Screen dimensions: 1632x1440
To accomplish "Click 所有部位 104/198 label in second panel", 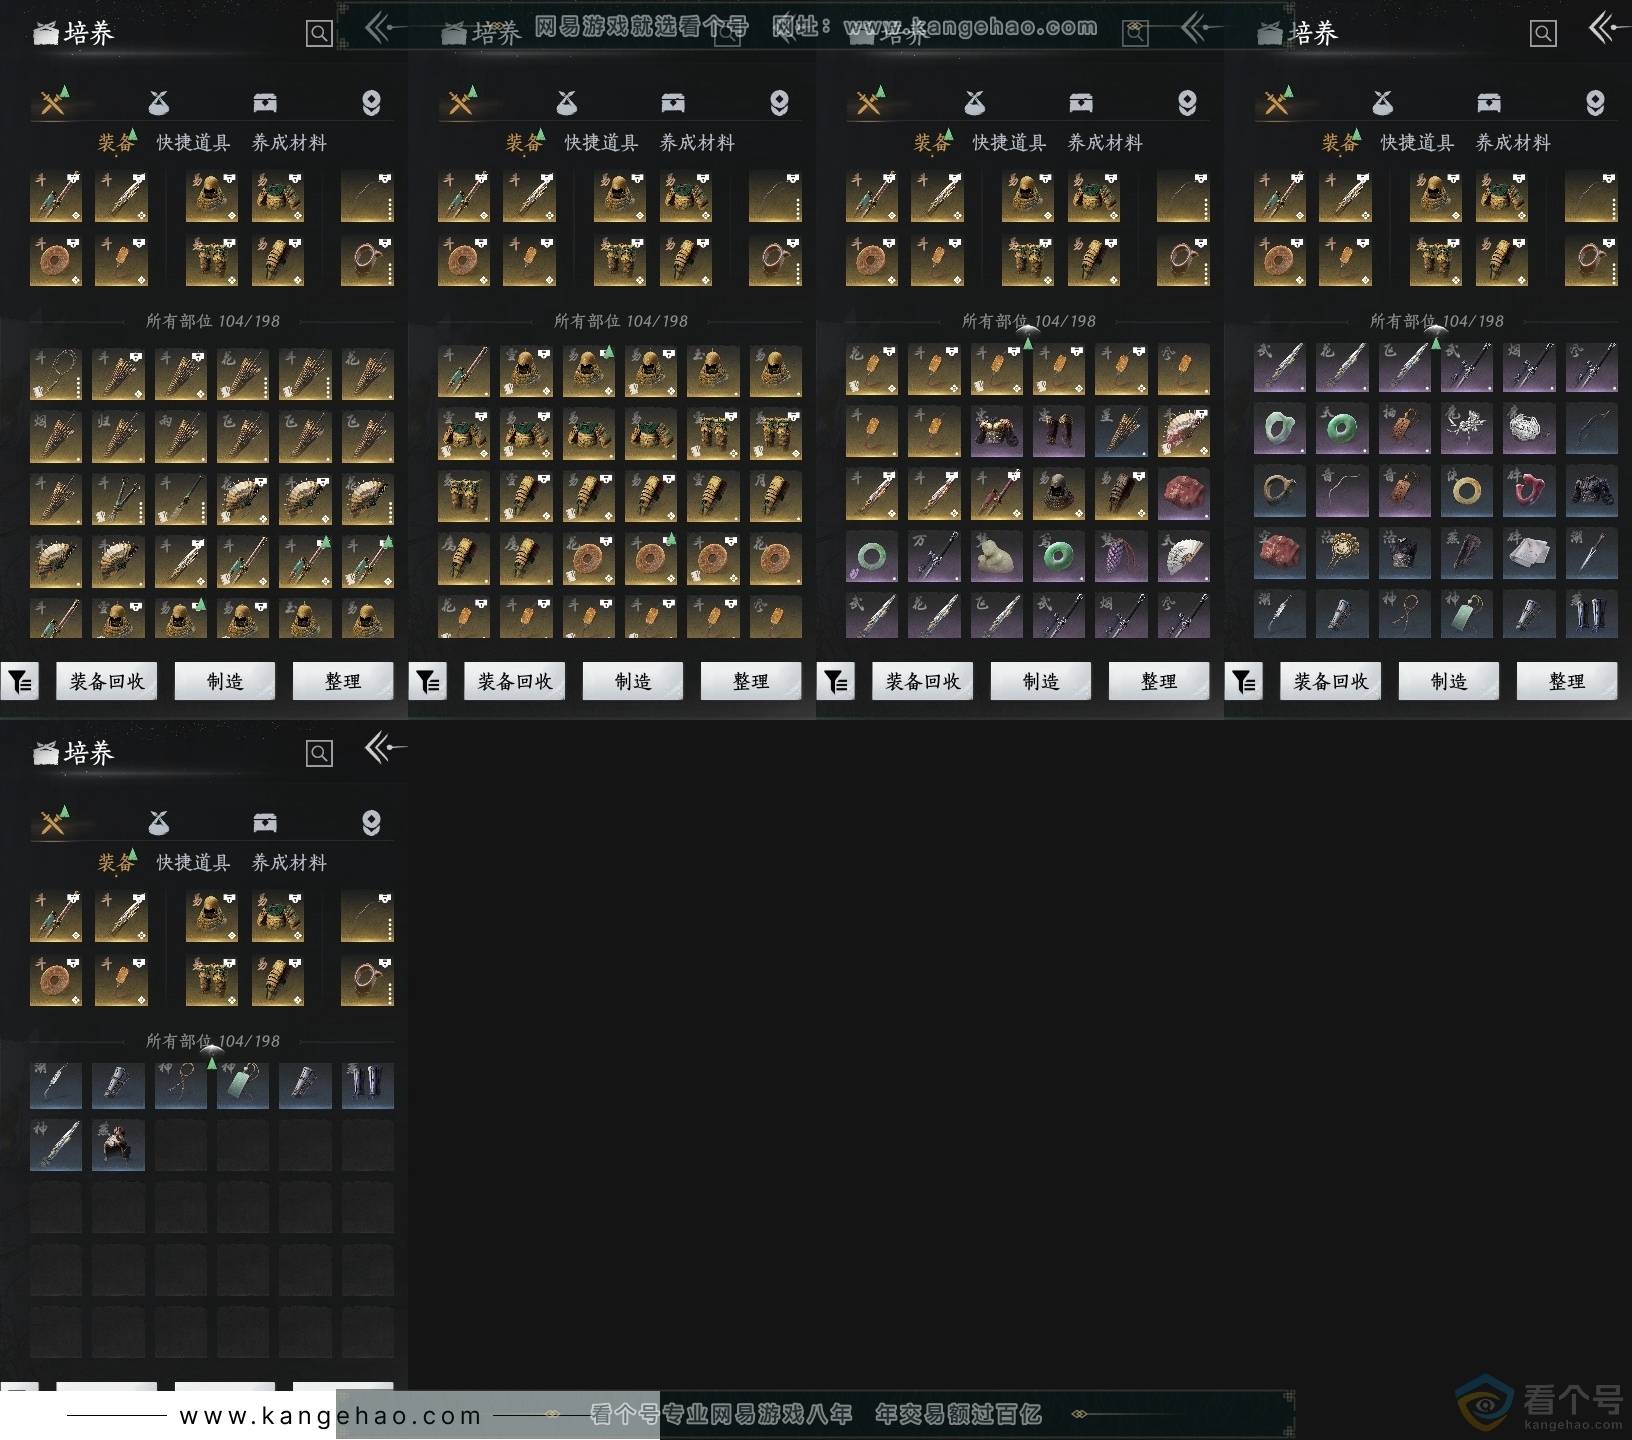I will point(621,321).
